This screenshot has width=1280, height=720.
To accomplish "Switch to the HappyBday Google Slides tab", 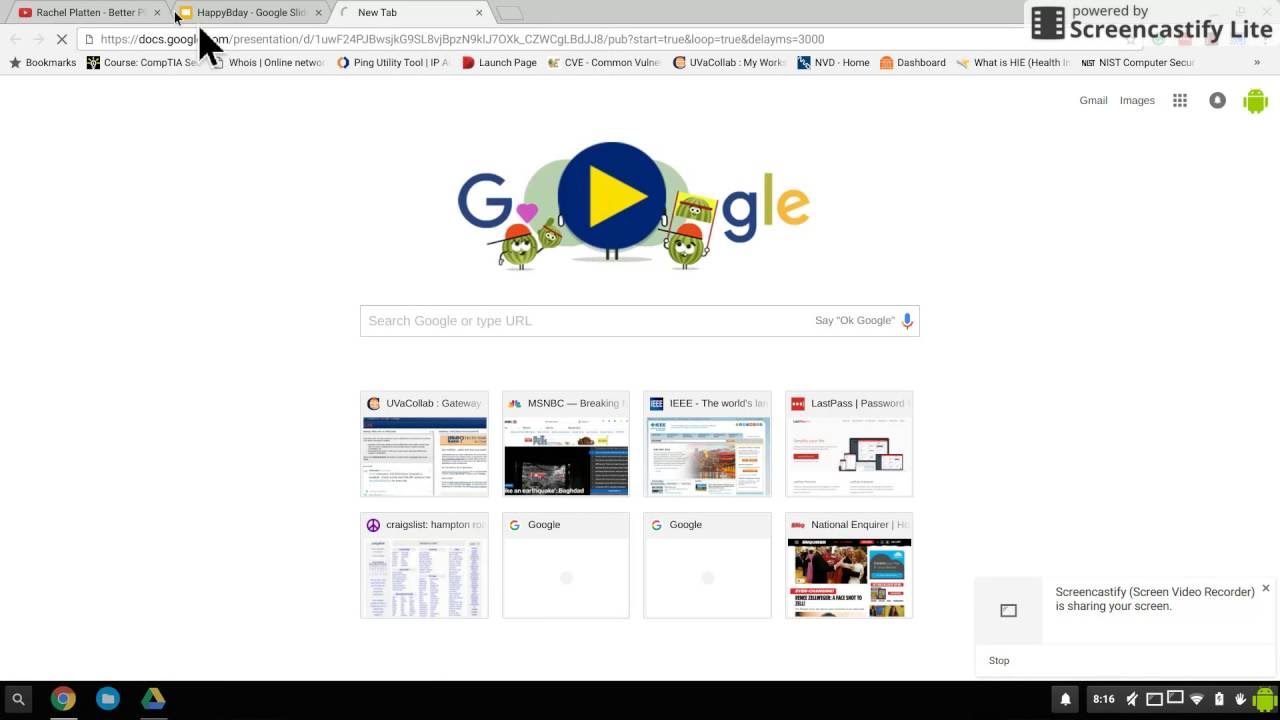I will click(250, 13).
